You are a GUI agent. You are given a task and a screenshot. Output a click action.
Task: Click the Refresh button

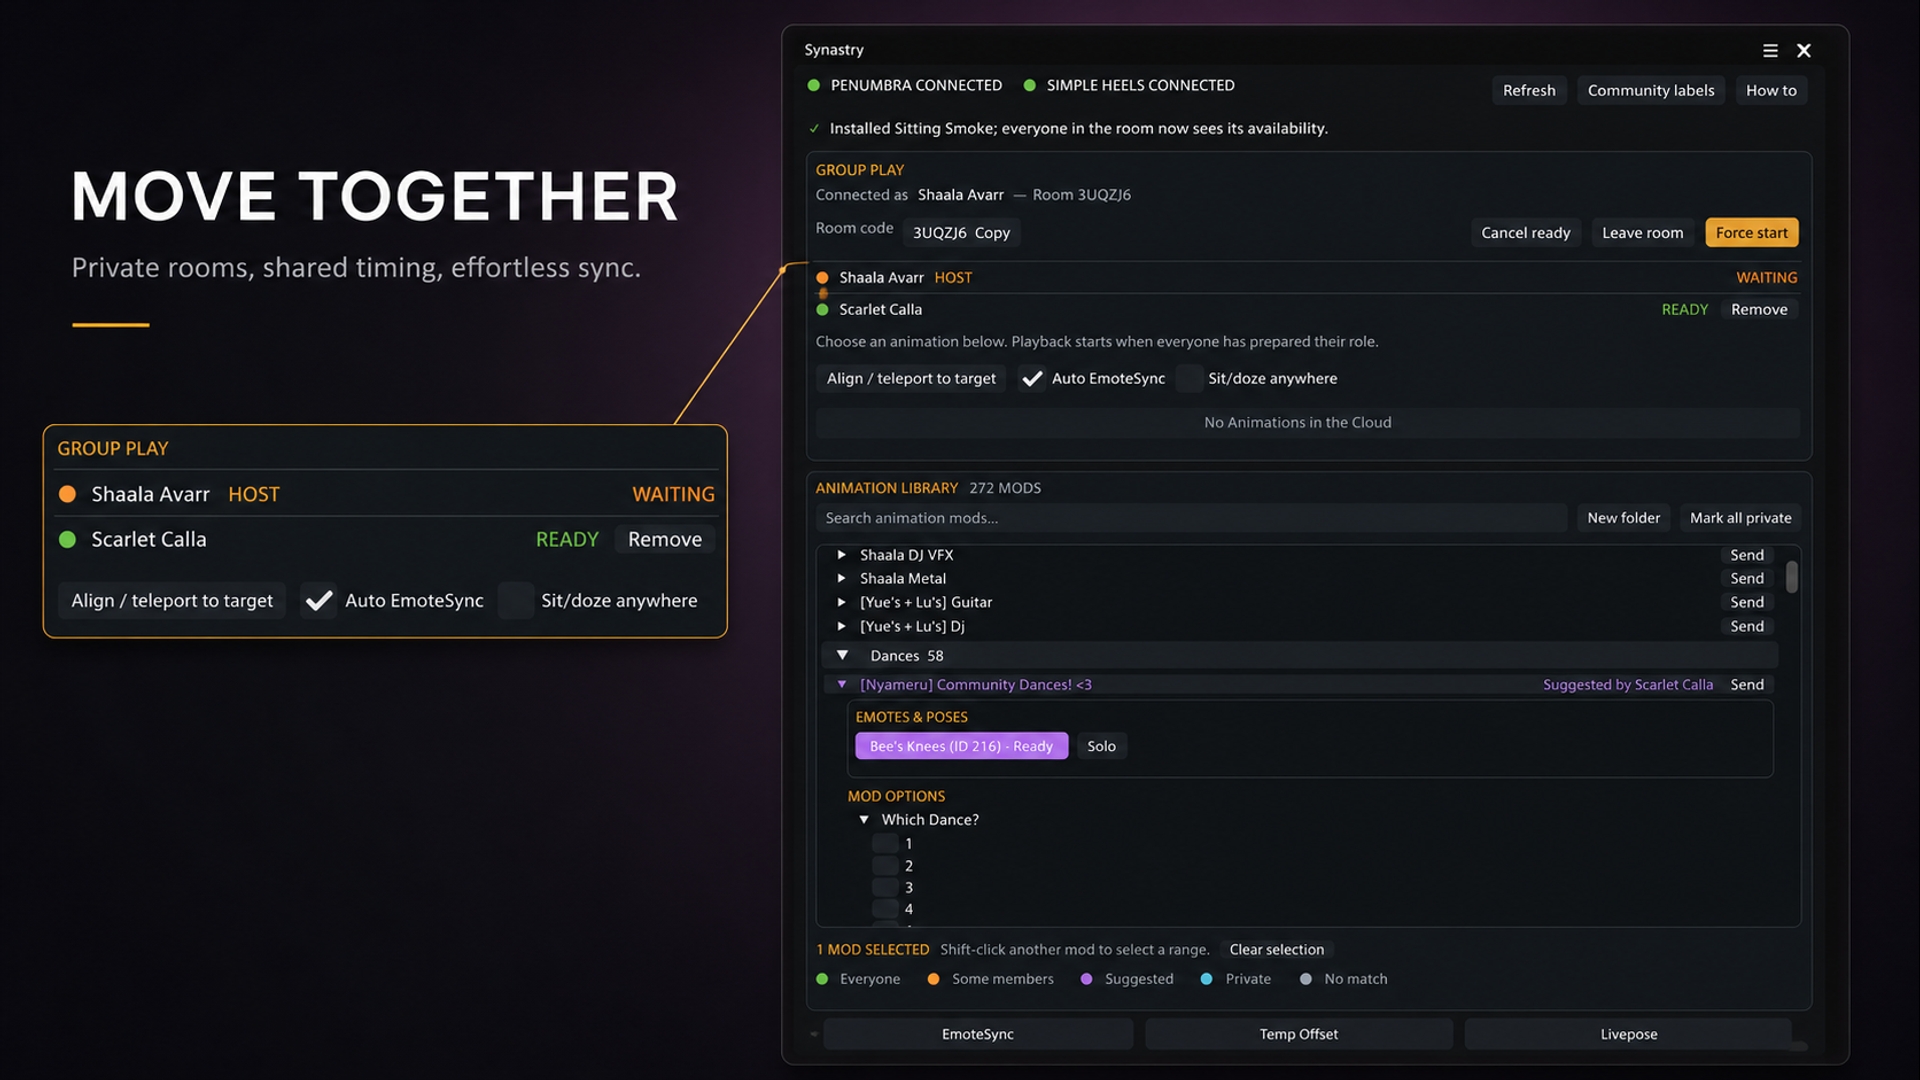1529,90
